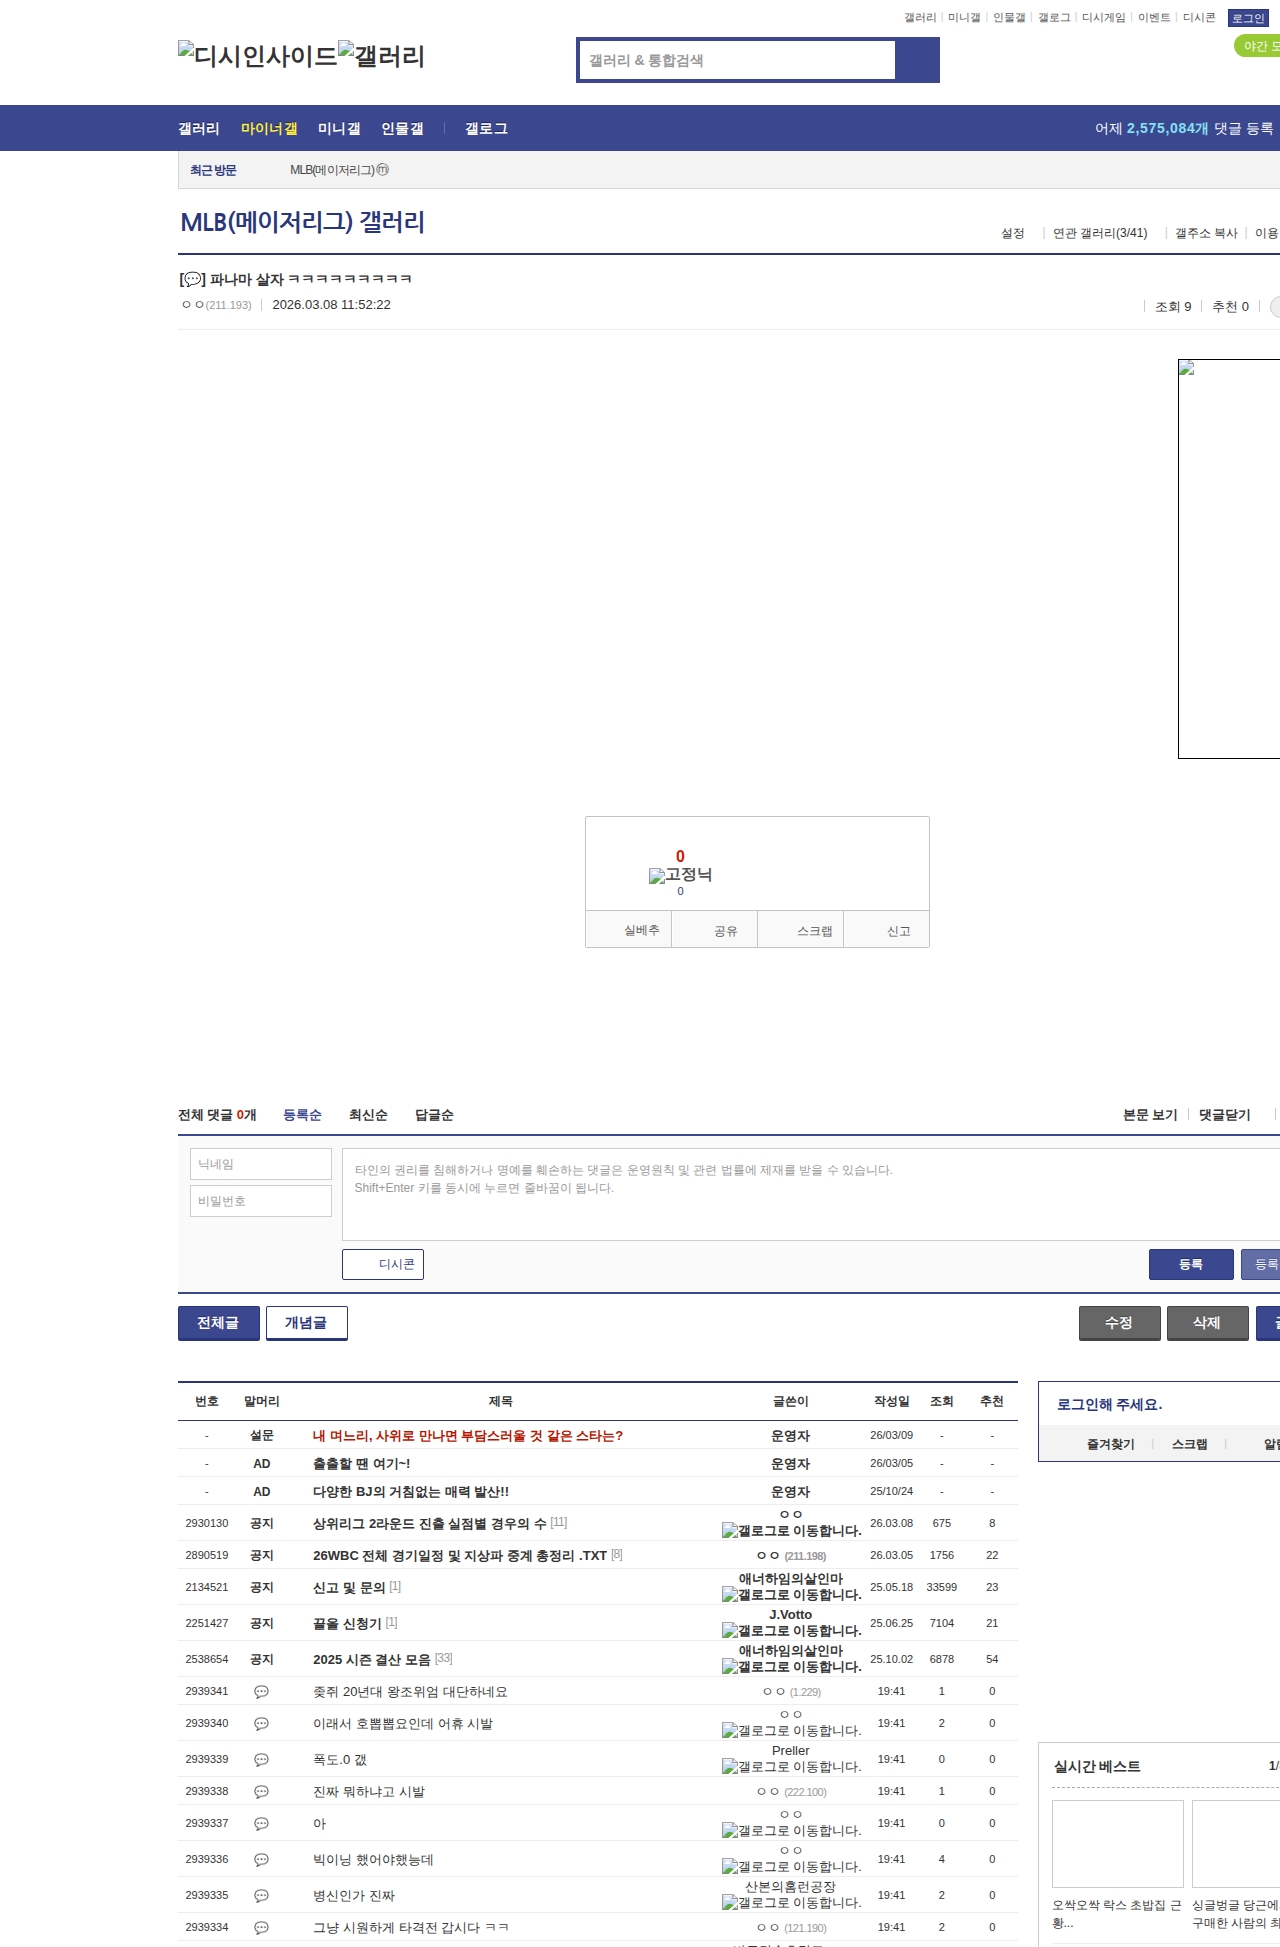Open the 설정 menu in the gallery header
1280x1947 pixels.
1013,233
